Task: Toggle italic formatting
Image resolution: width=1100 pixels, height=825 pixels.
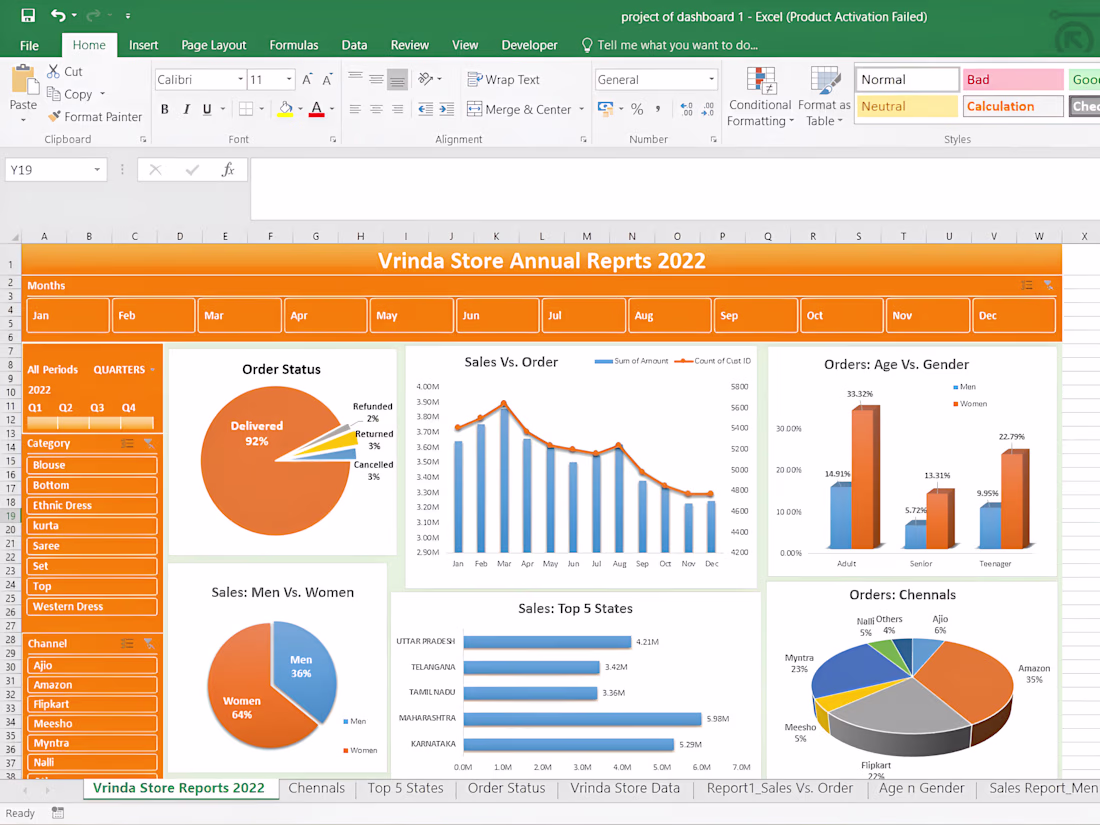Action: [x=186, y=109]
